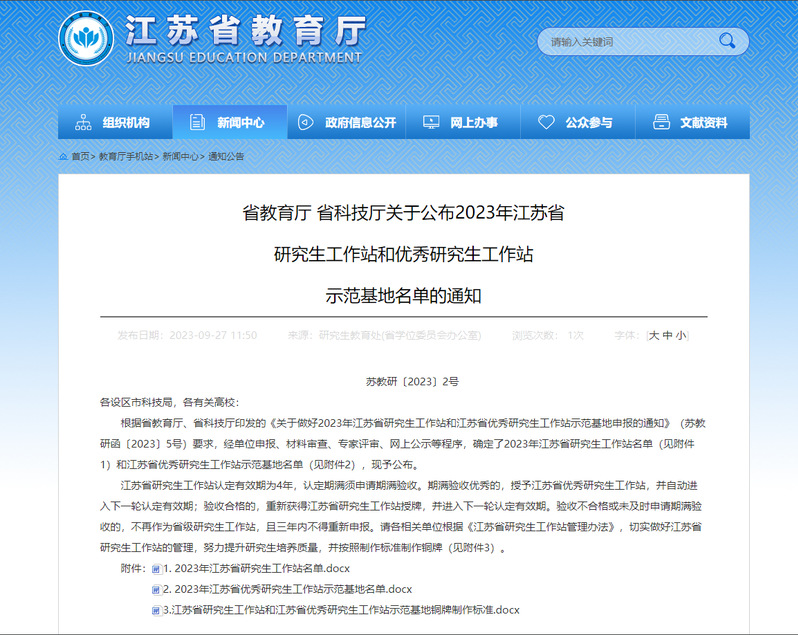This screenshot has width=798, height=635.
Task: Click the icon beside 政府信息公开
Action: [306, 122]
